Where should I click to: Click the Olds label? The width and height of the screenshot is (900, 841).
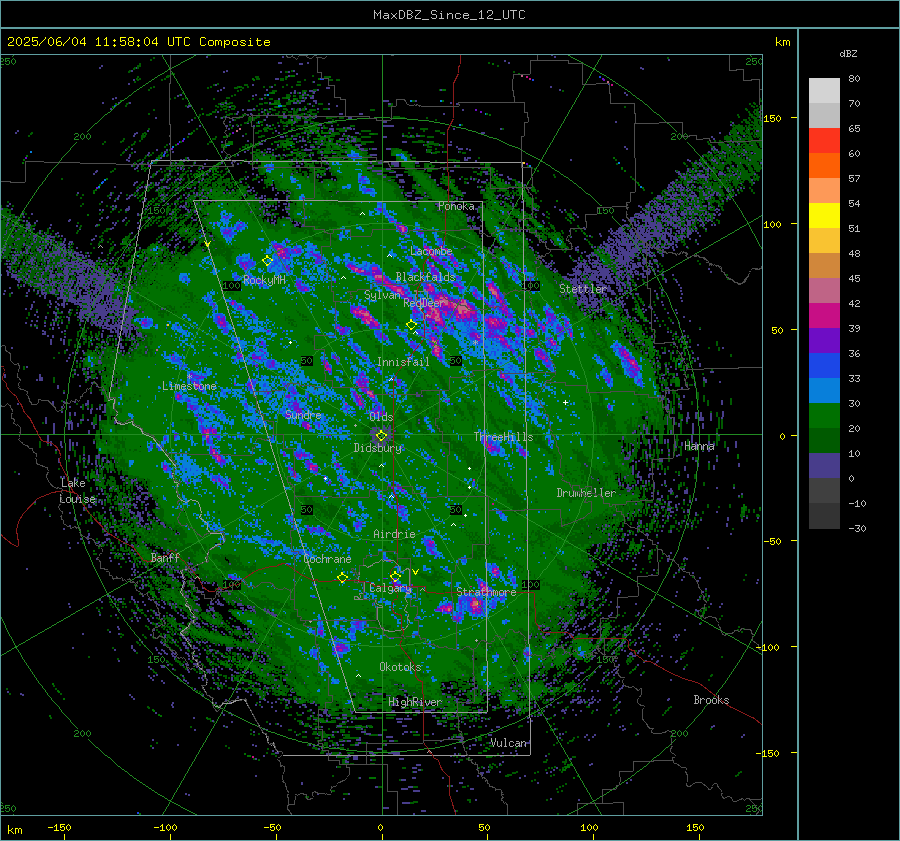pos(381,417)
